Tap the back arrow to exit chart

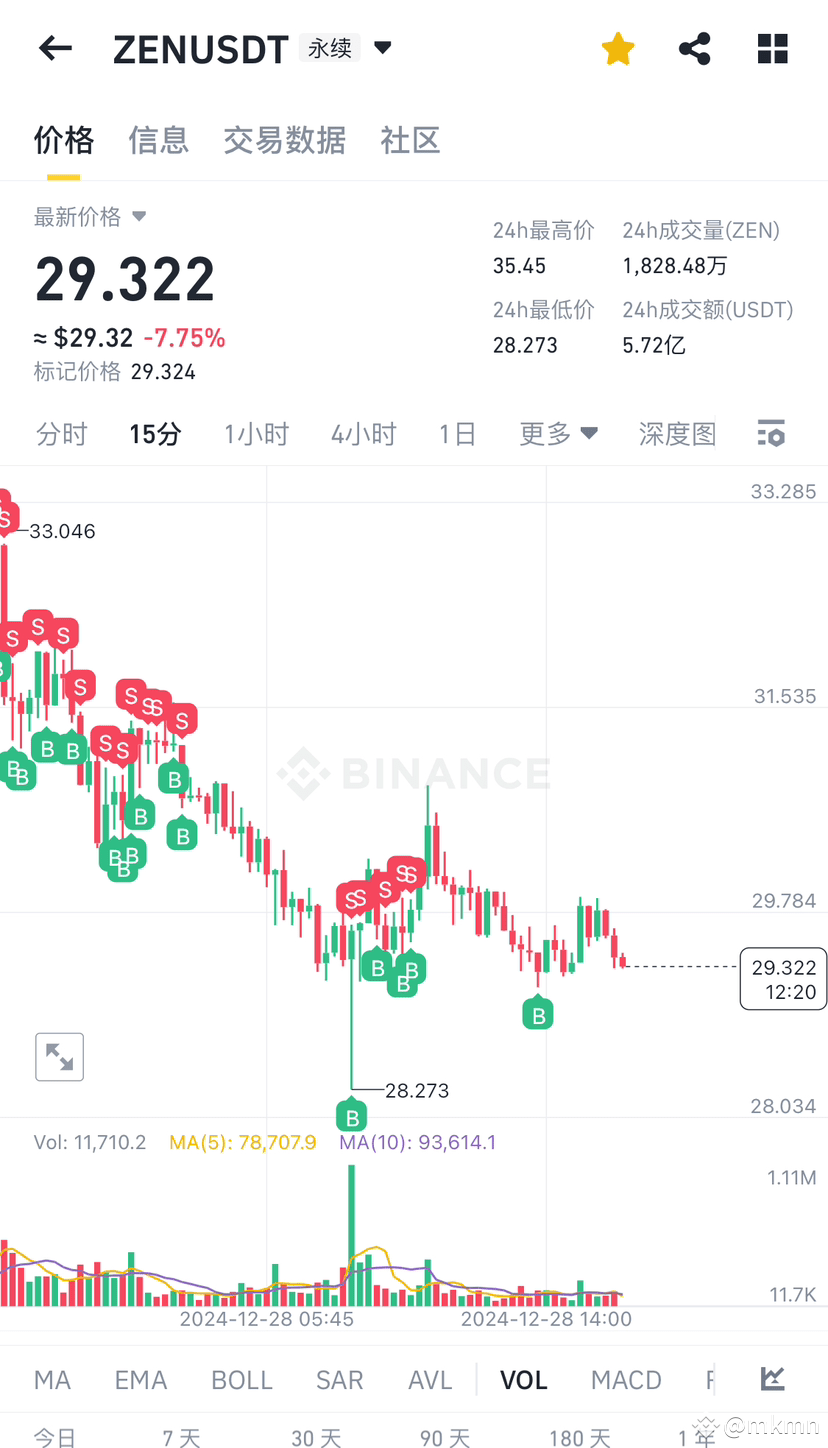coord(55,48)
